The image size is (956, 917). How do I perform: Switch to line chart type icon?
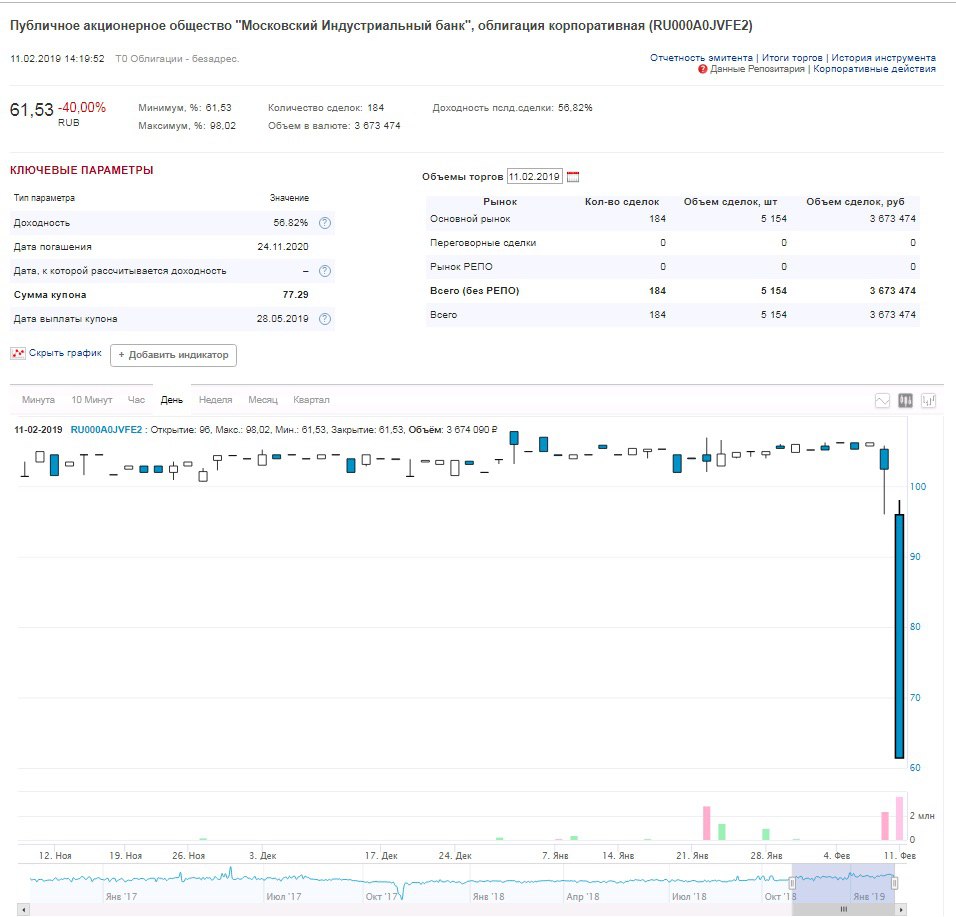882,401
